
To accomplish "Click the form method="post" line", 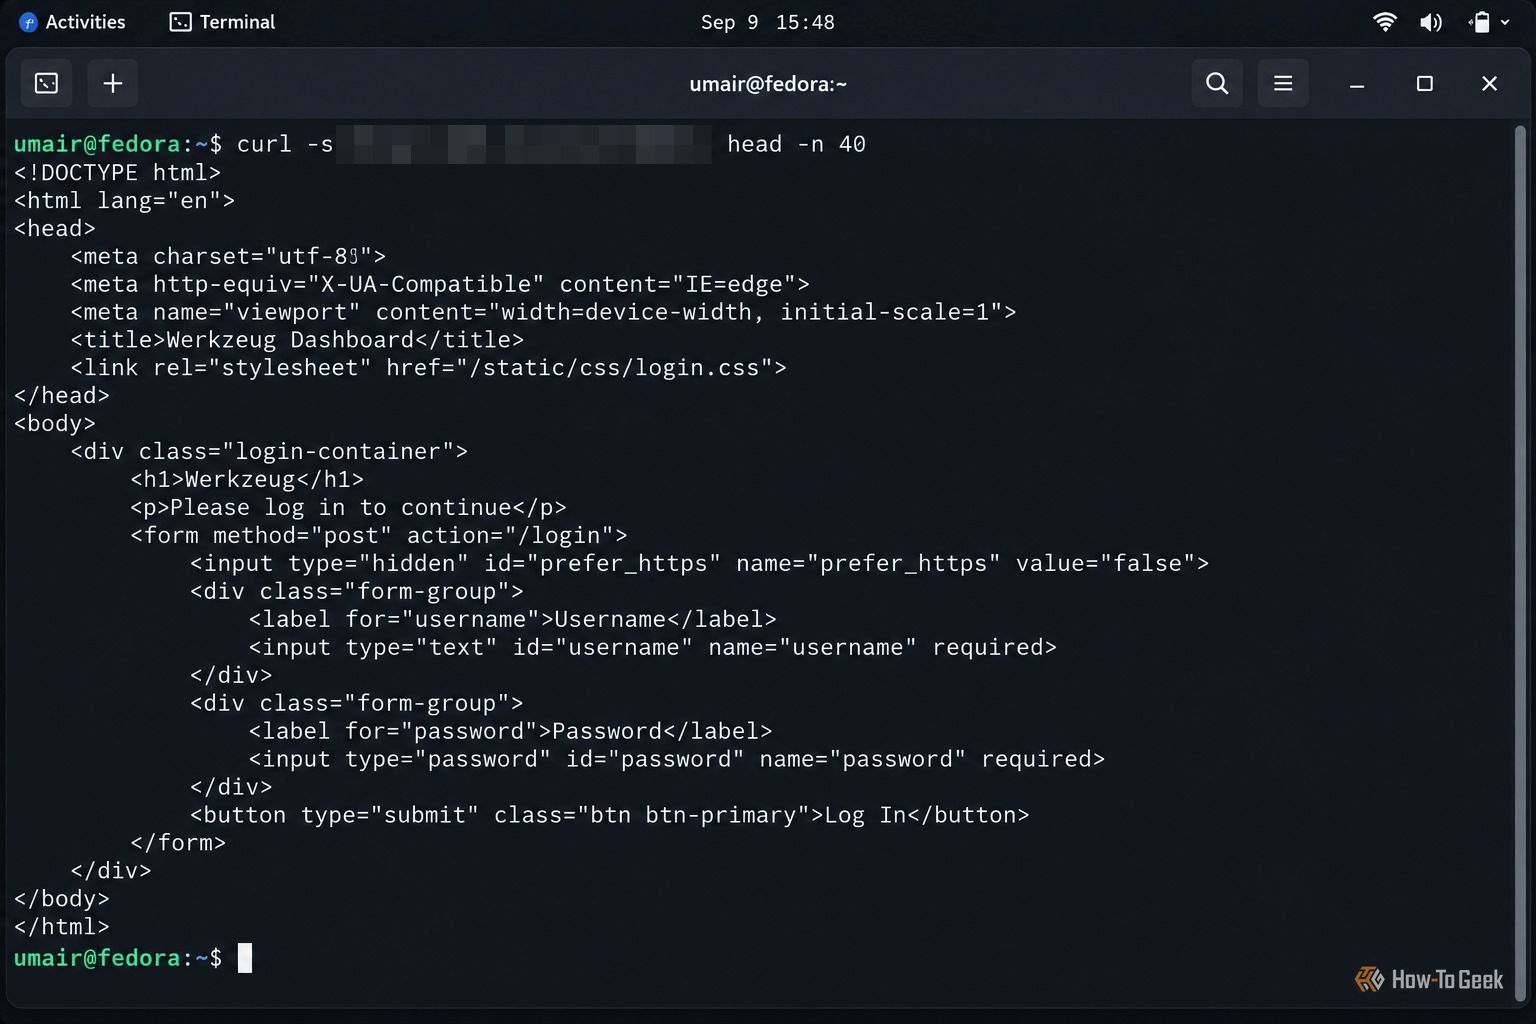I will point(379,536).
